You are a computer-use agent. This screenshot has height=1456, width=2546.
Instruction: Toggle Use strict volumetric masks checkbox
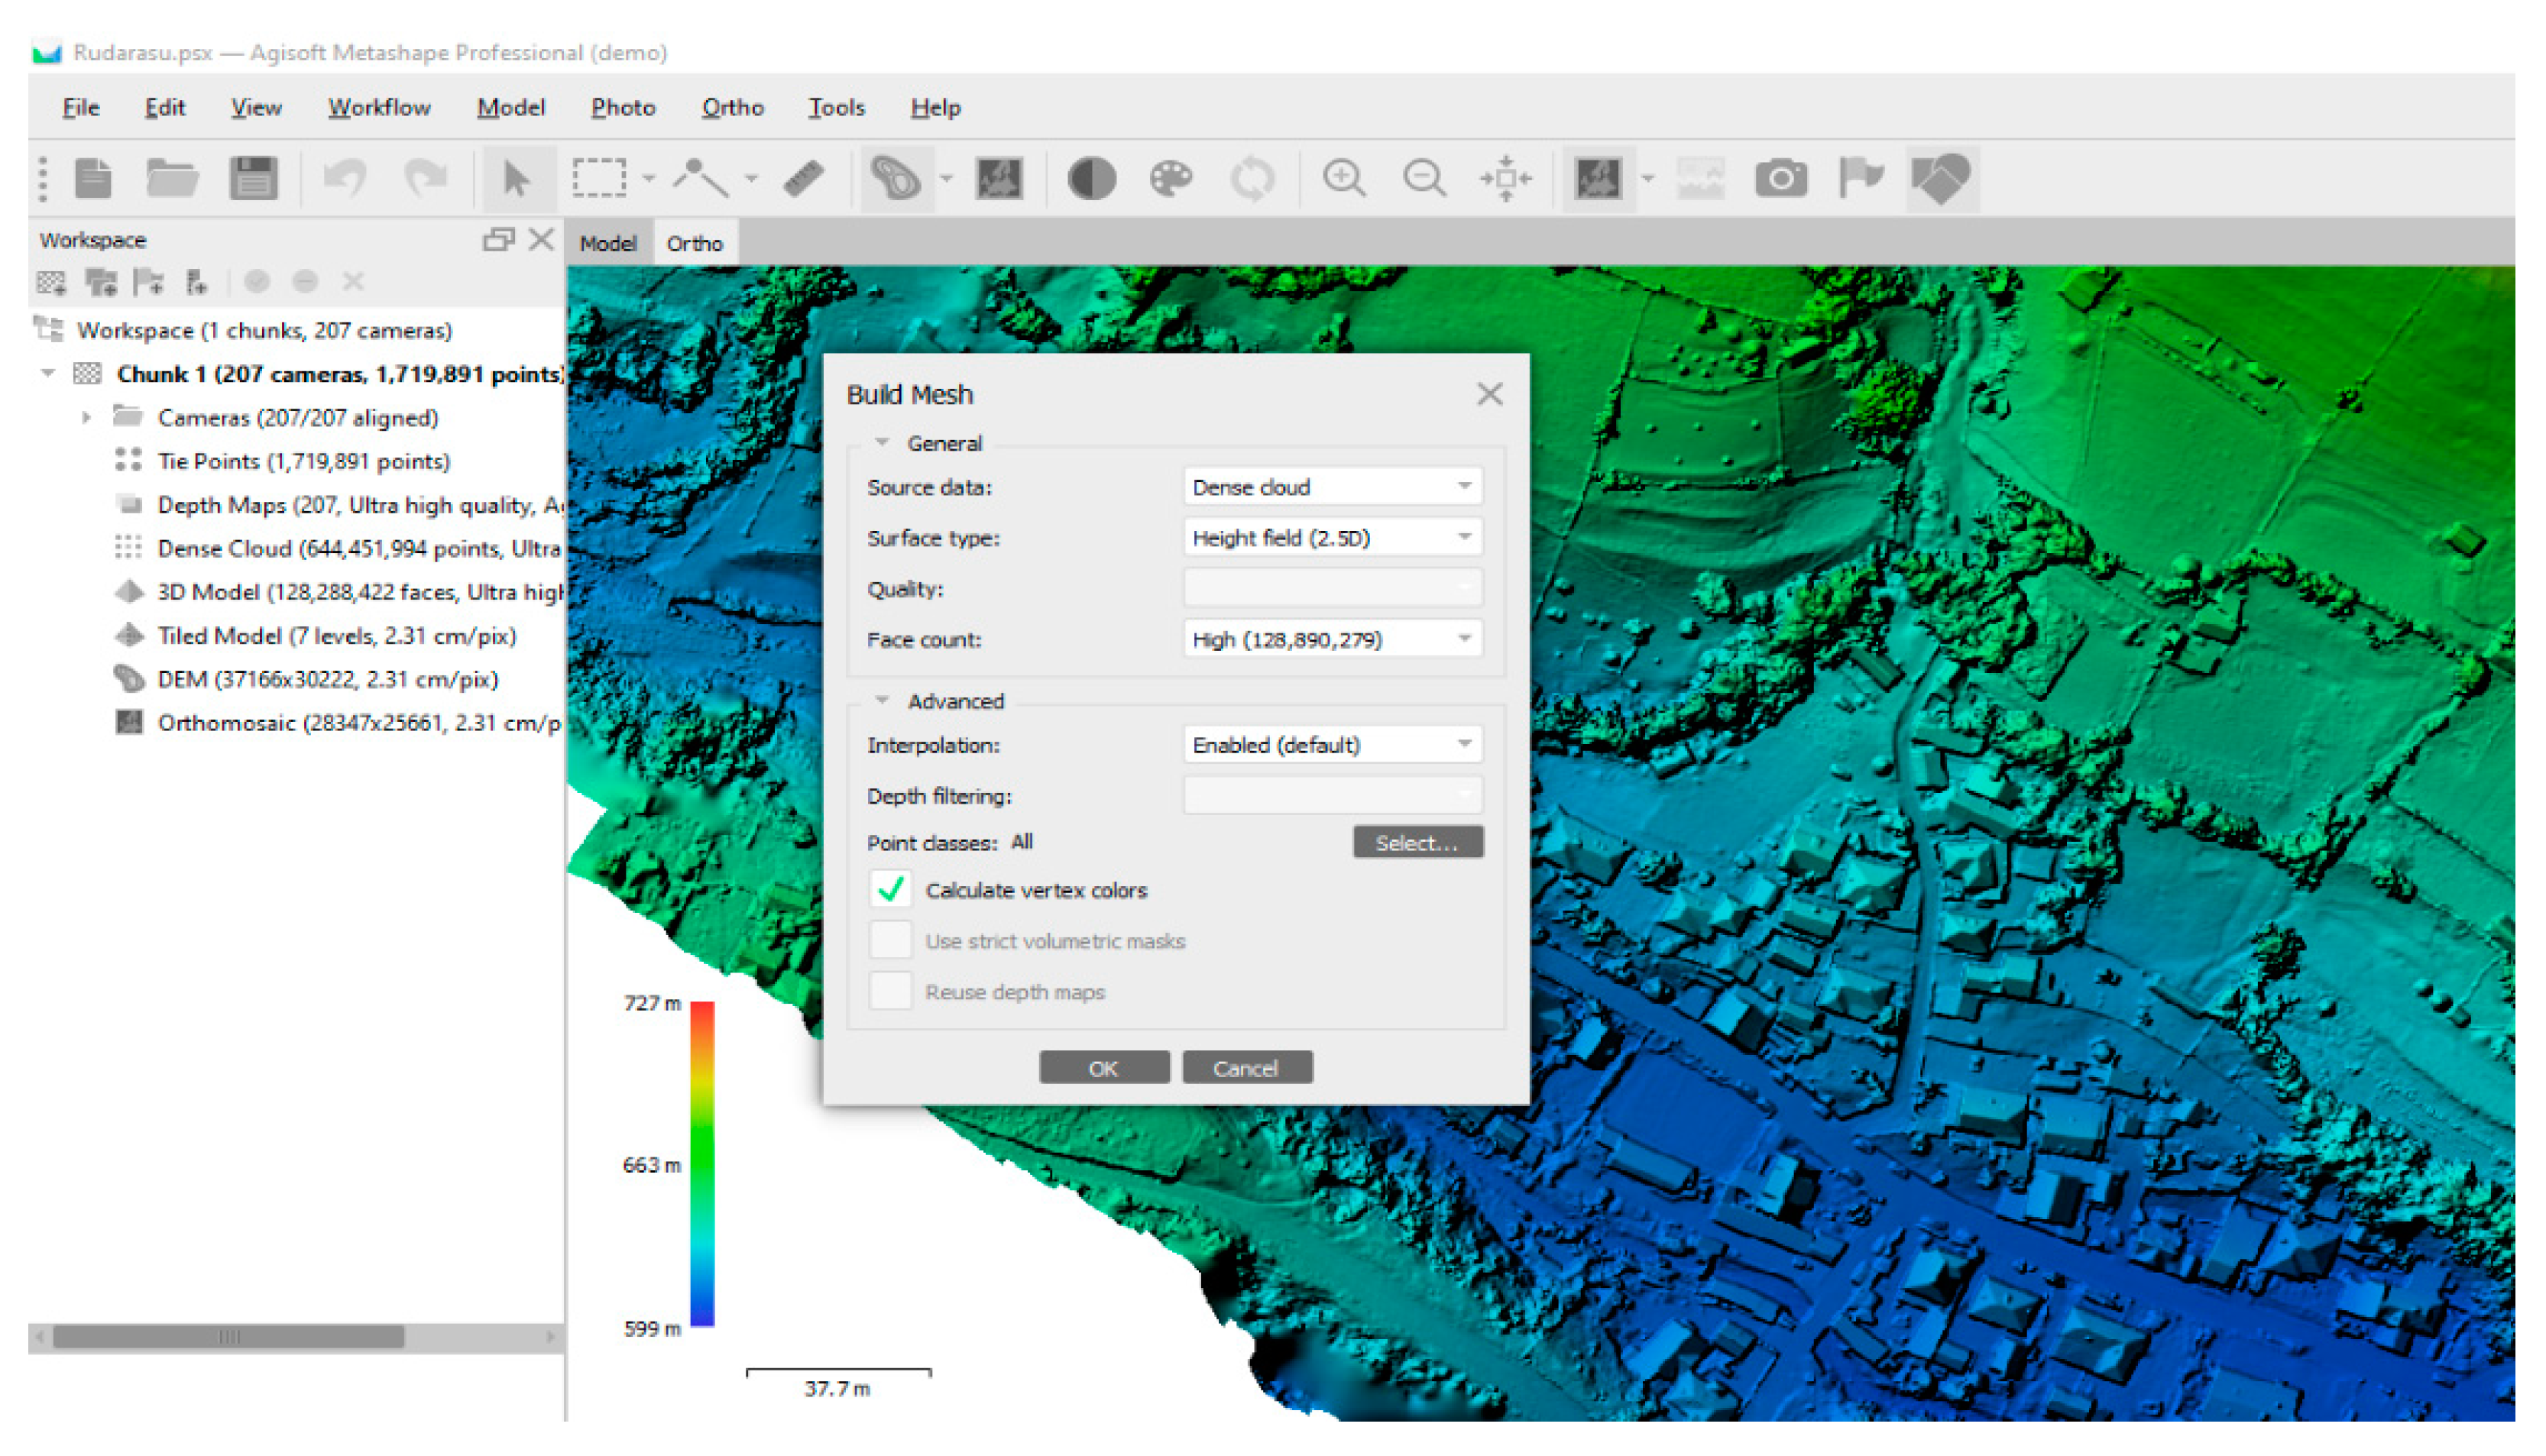click(889, 940)
